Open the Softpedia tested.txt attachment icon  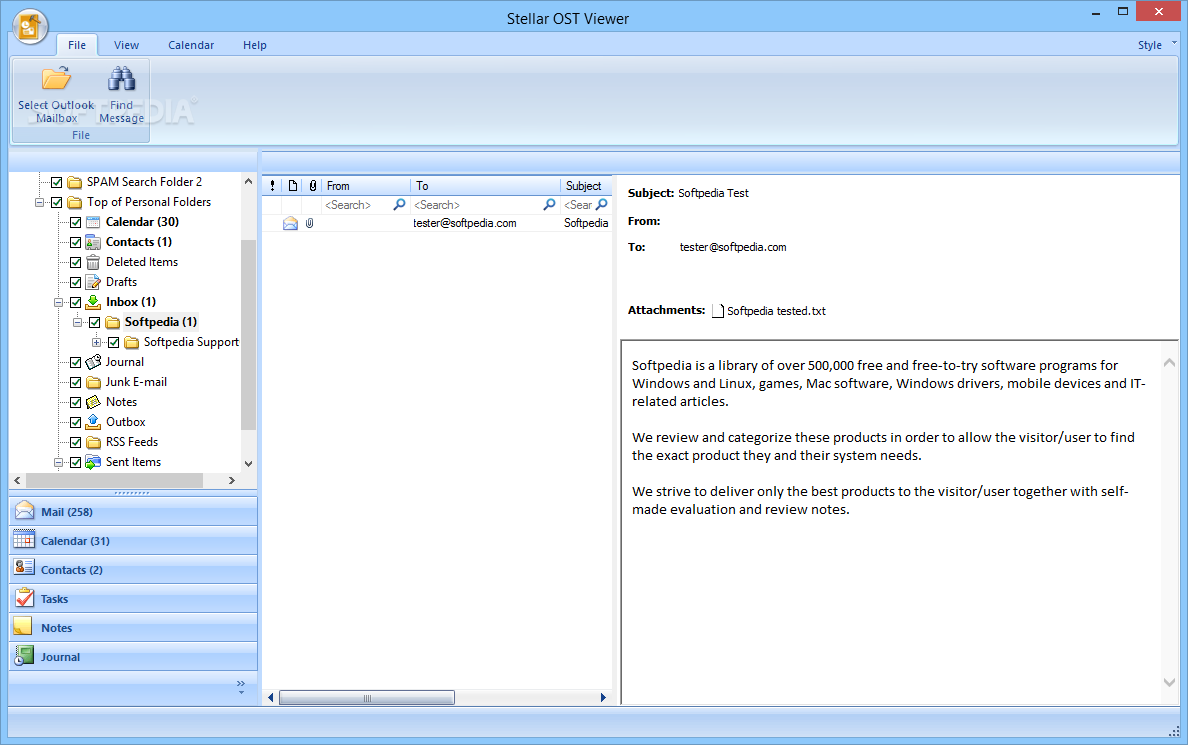(x=717, y=311)
